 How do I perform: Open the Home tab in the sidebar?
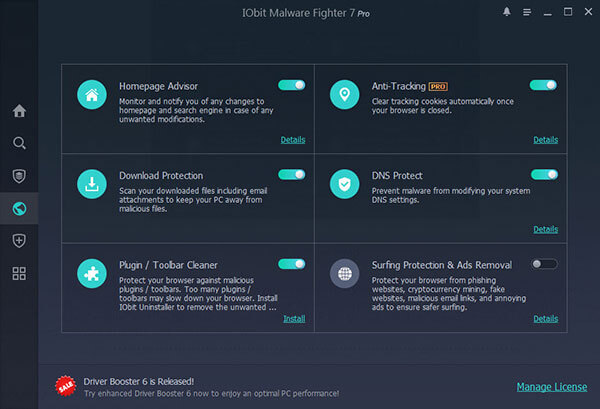(x=19, y=111)
